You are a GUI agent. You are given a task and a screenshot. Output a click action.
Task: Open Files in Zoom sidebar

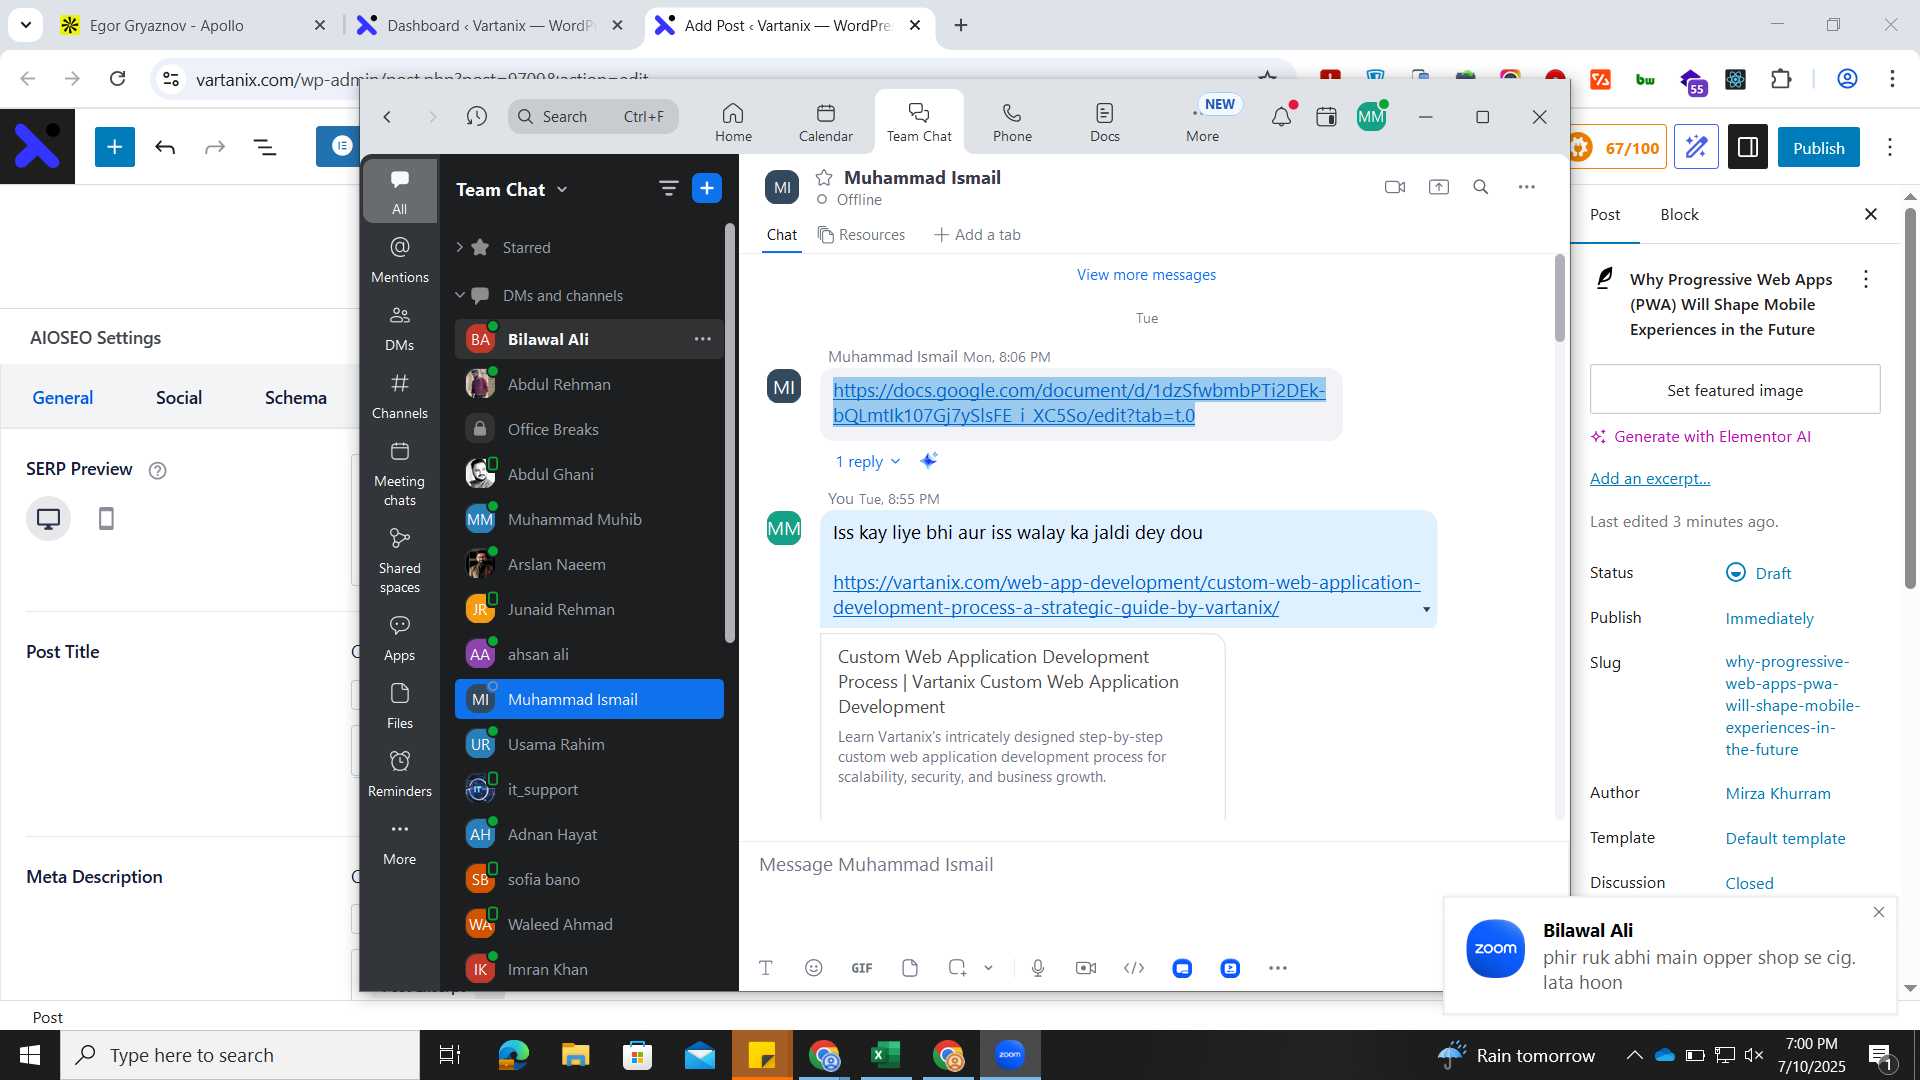tap(399, 706)
